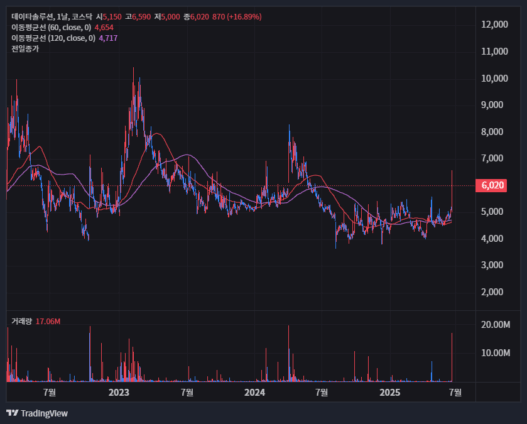Image resolution: width=527 pixels, height=424 pixels.
Task: Click the 12,000 price axis label
Action: click(x=494, y=25)
